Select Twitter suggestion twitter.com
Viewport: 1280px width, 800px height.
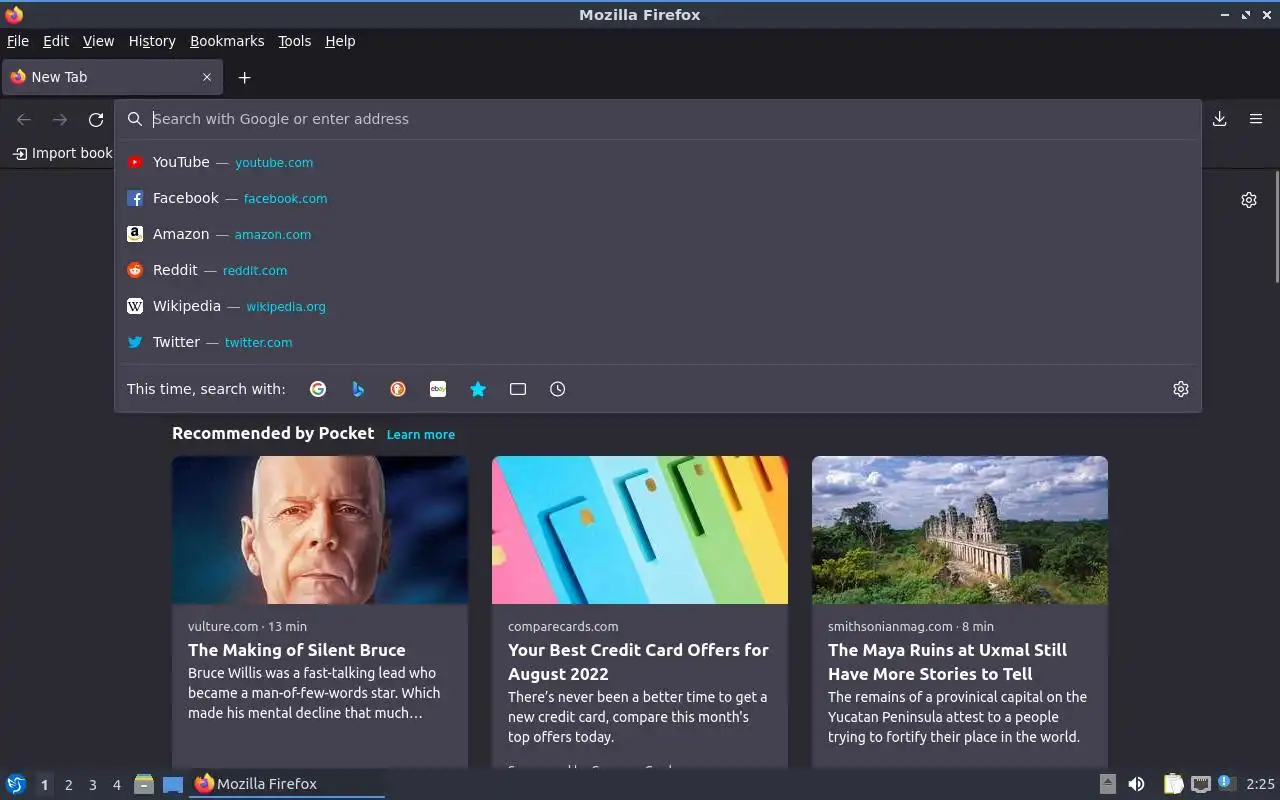(x=658, y=342)
